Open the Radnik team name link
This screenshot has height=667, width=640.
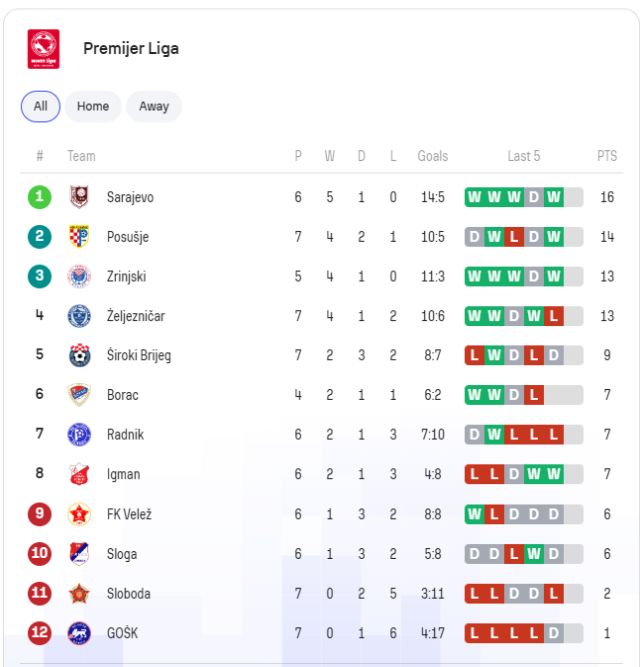[x=125, y=435]
